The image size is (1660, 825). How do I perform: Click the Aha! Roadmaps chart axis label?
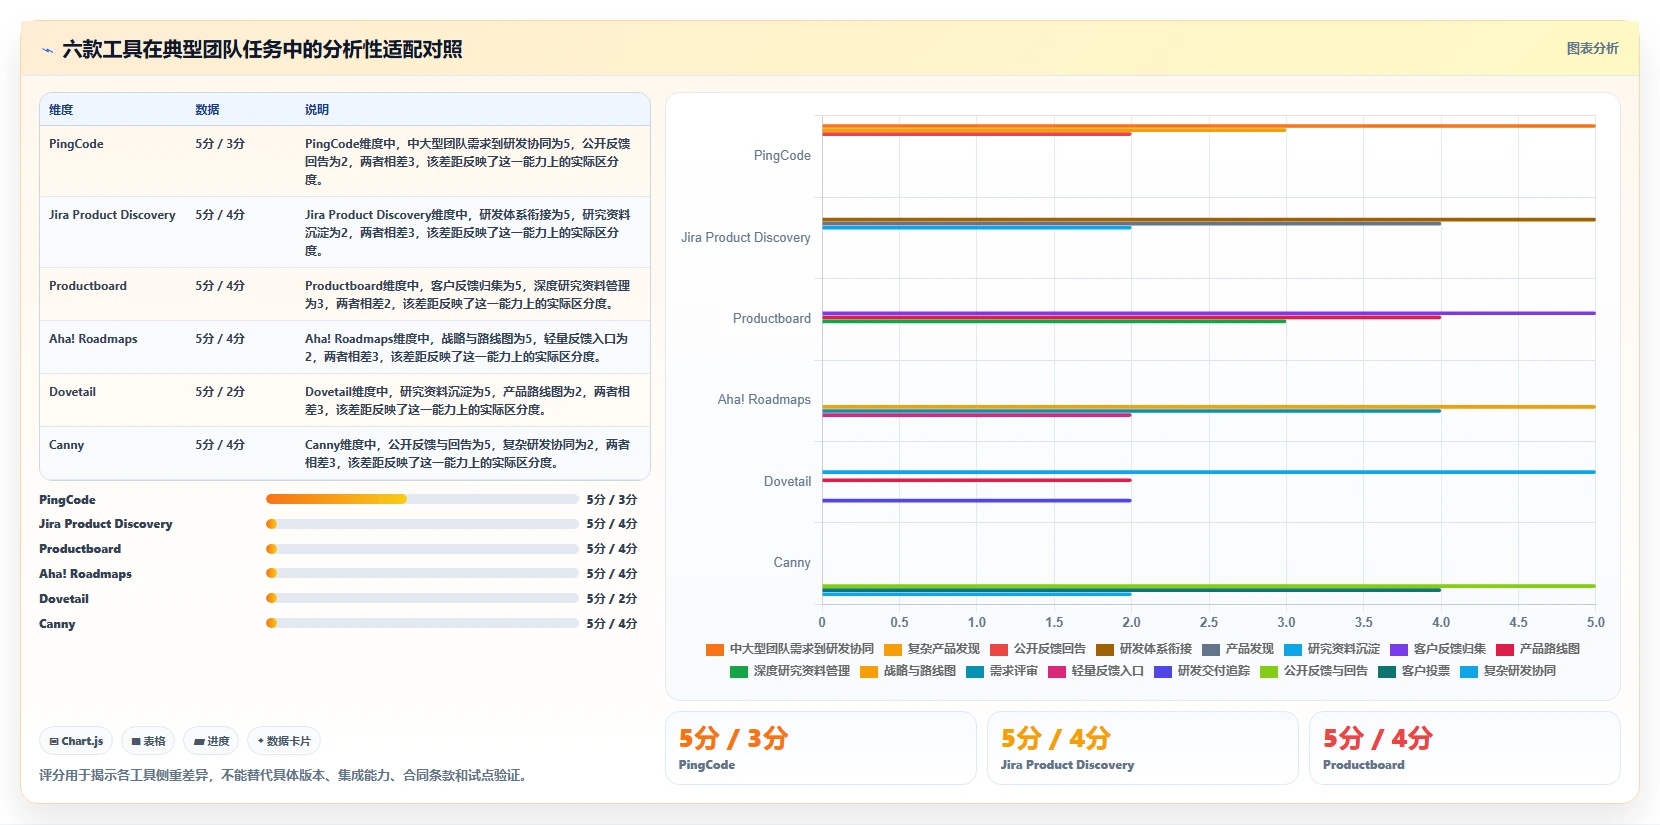pos(764,400)
